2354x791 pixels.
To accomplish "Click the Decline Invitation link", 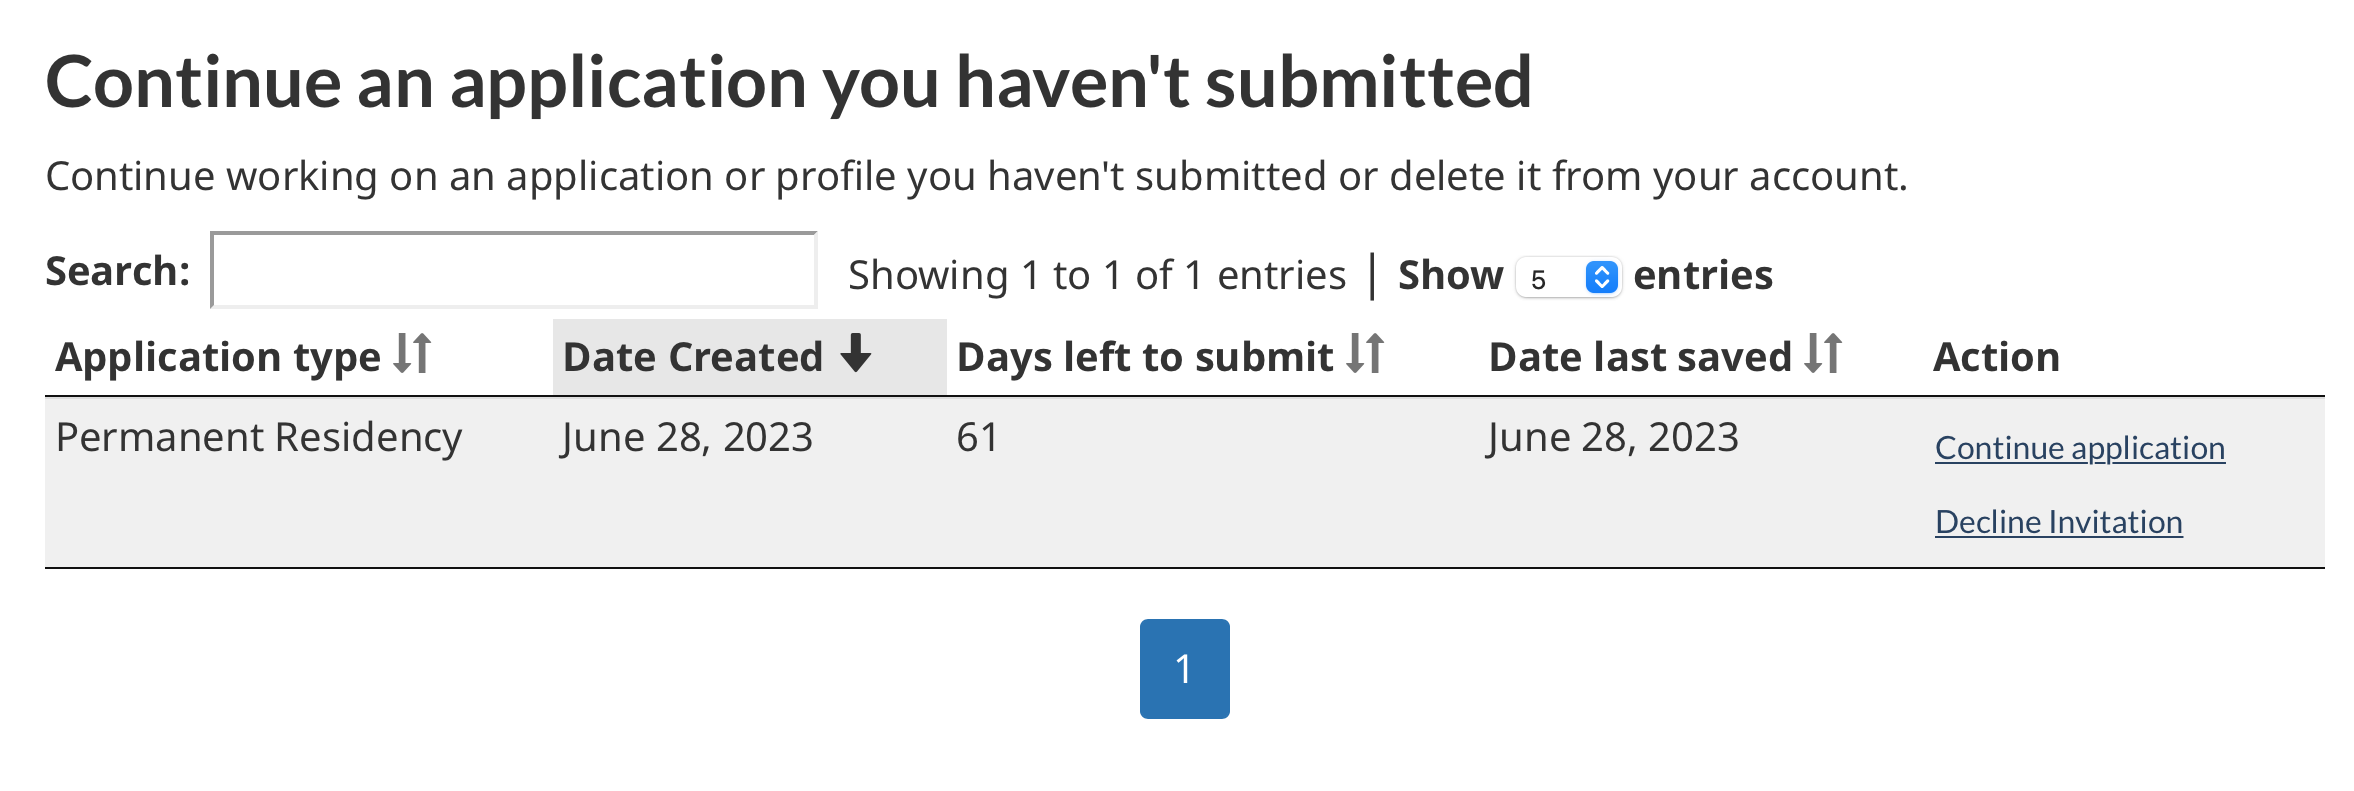I will point(2059,522).
